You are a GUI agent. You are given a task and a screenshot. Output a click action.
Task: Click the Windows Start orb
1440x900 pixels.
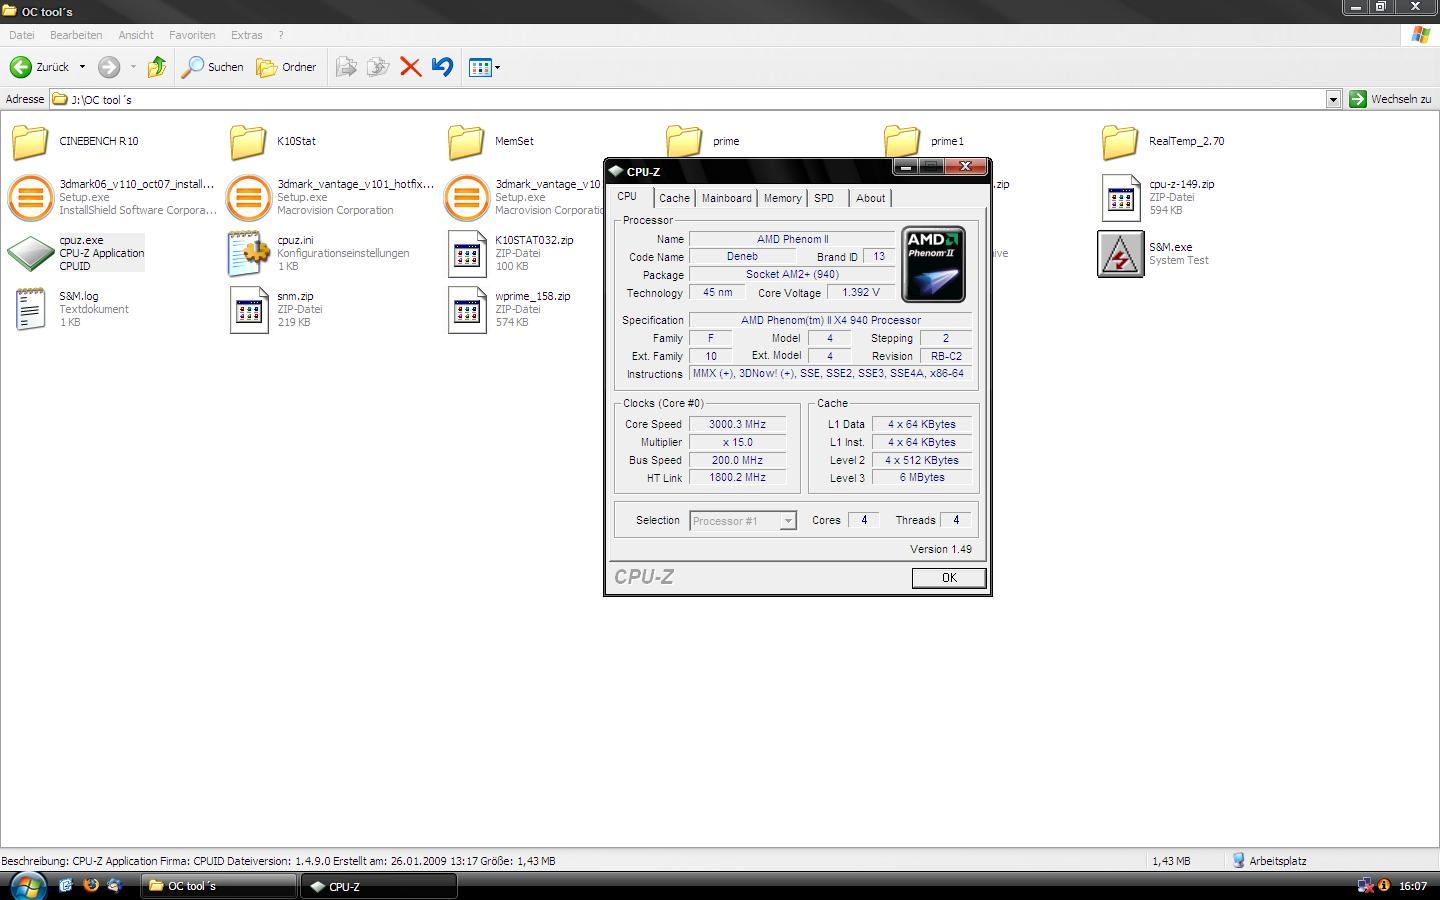click(26, 886)
